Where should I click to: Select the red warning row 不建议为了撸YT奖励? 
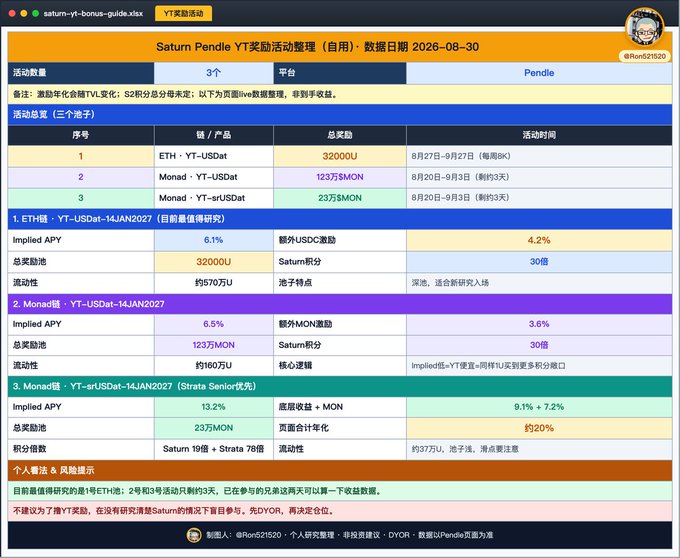pyautogui.click(x=340, y=511)
